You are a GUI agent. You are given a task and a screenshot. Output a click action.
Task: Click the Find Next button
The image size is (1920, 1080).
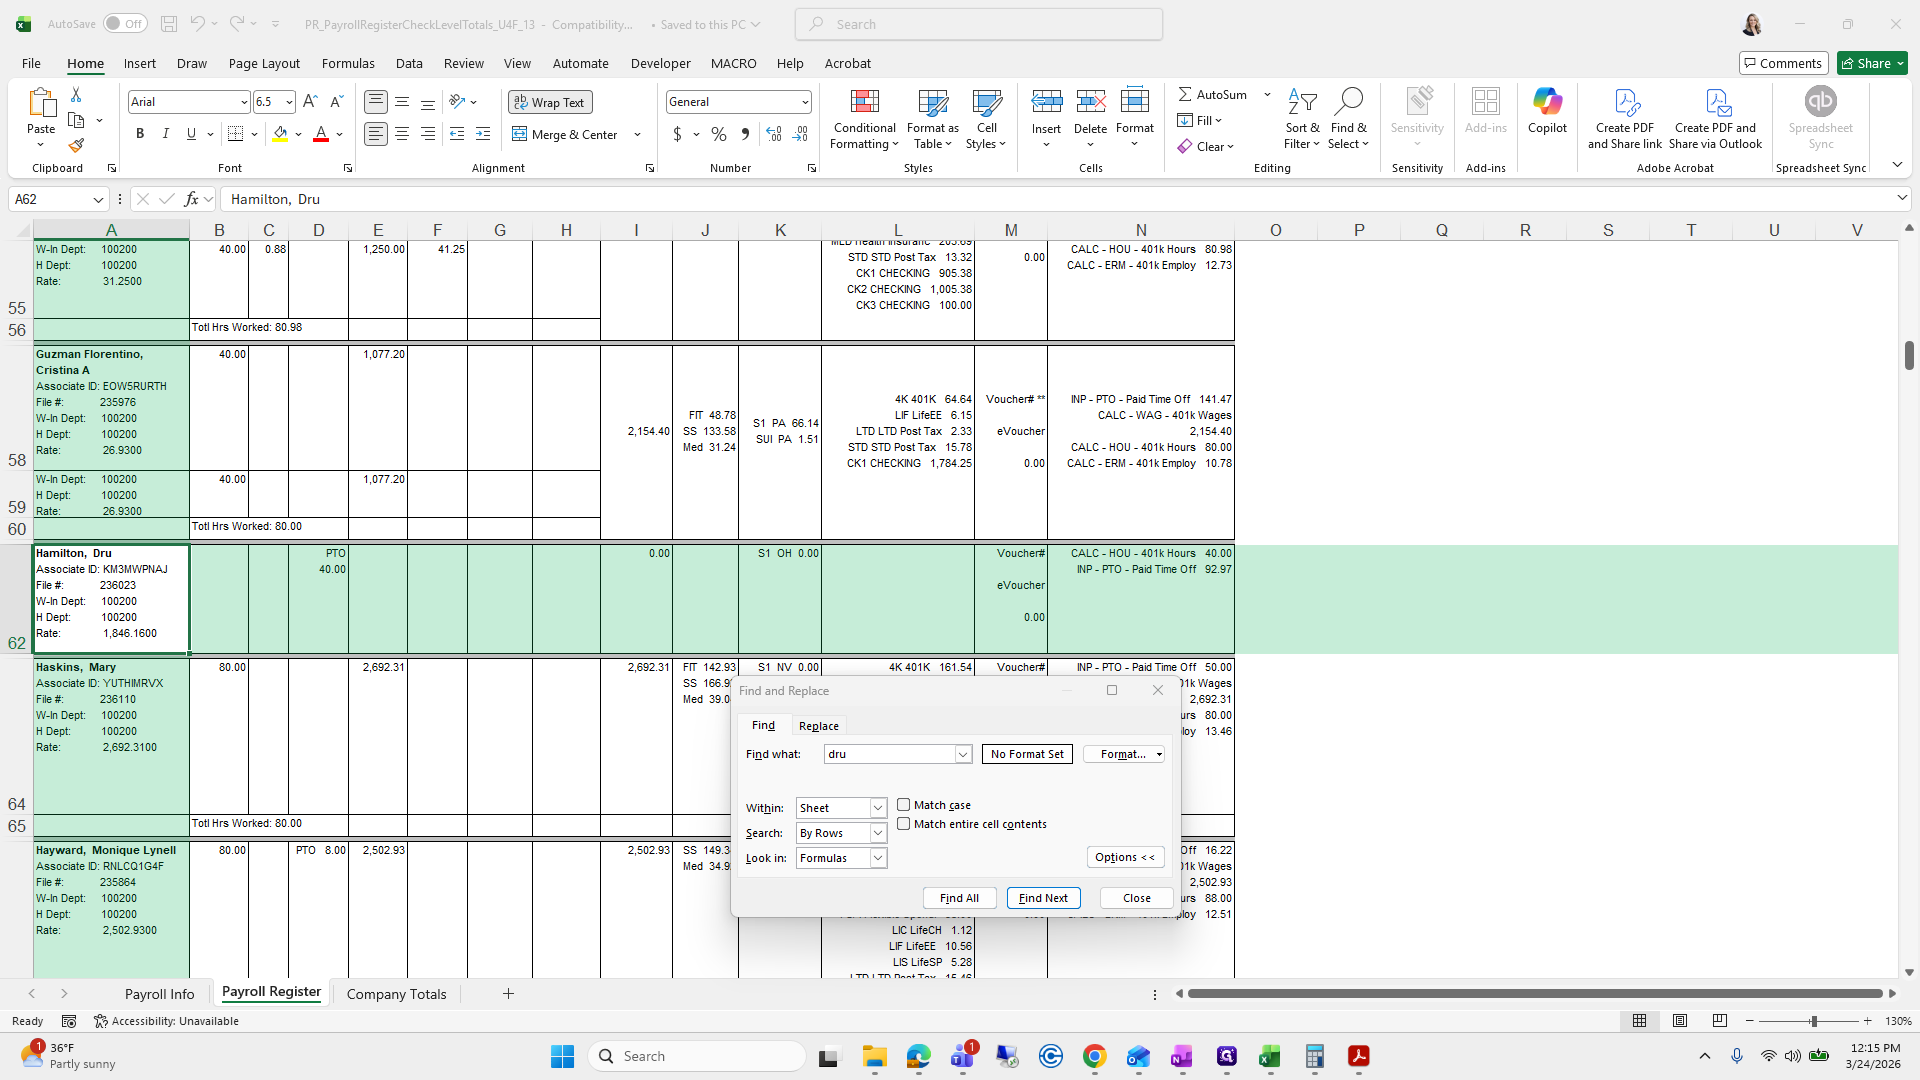pyautogui.click(x=1043, y=898)
